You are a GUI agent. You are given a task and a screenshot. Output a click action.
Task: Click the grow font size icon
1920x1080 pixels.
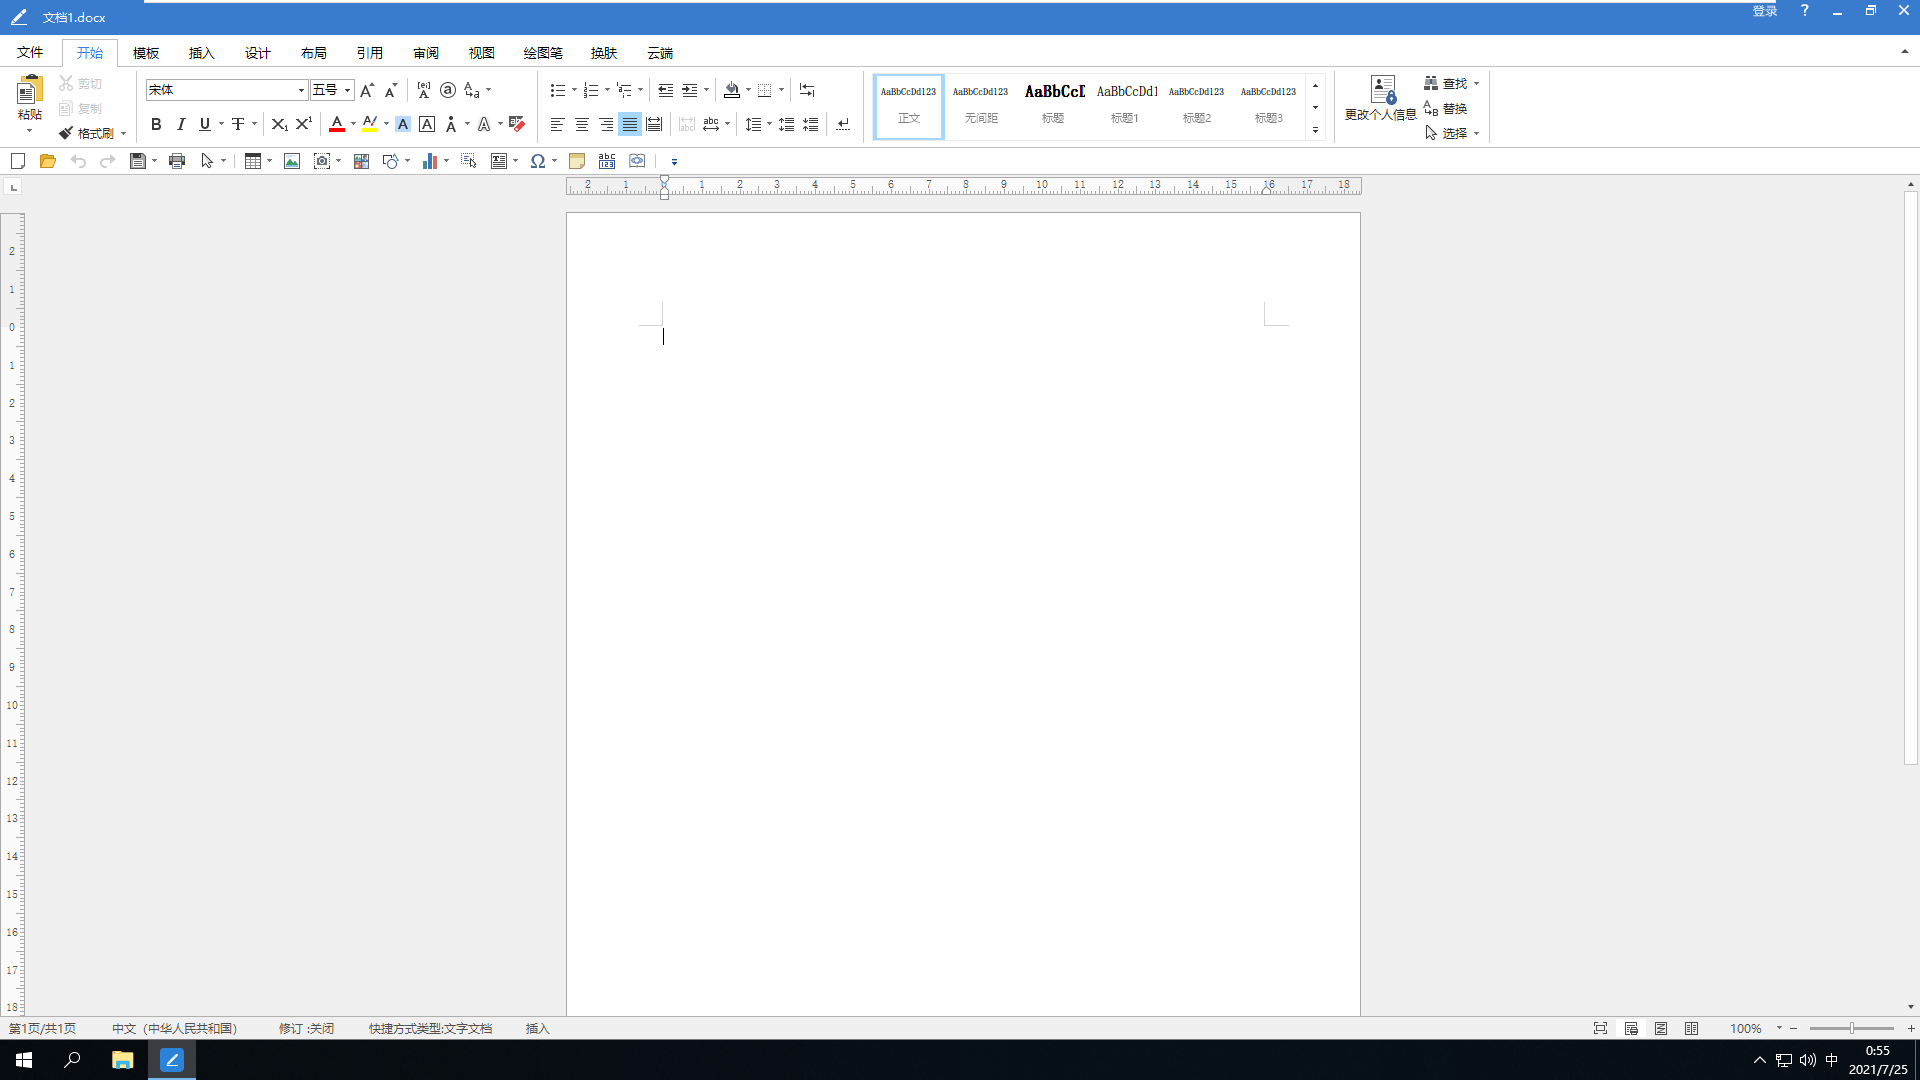pos(367,90)
